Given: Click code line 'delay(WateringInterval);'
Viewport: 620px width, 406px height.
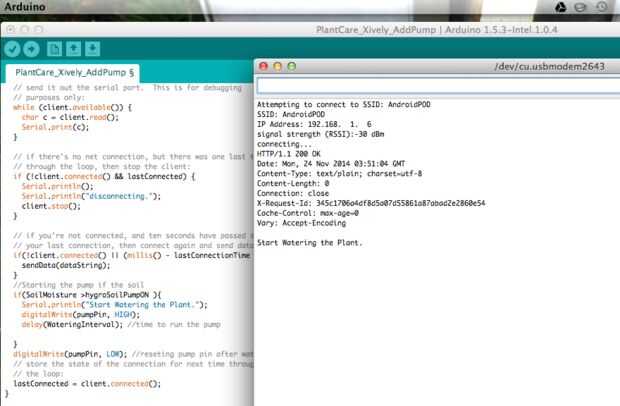Looking at the screenshot, I should click(72, 325).
